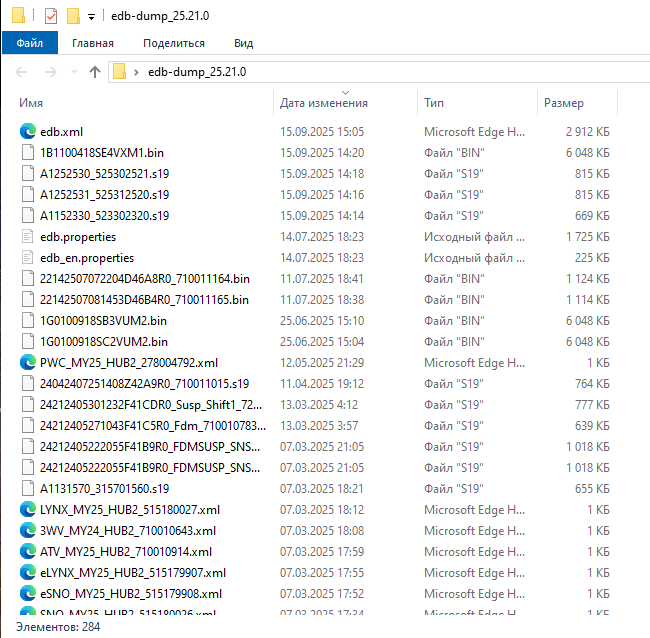The height and width of the screenshot is (638, 650).
Task: Go forward with the Forward arrow
Action: pos(51,72)
